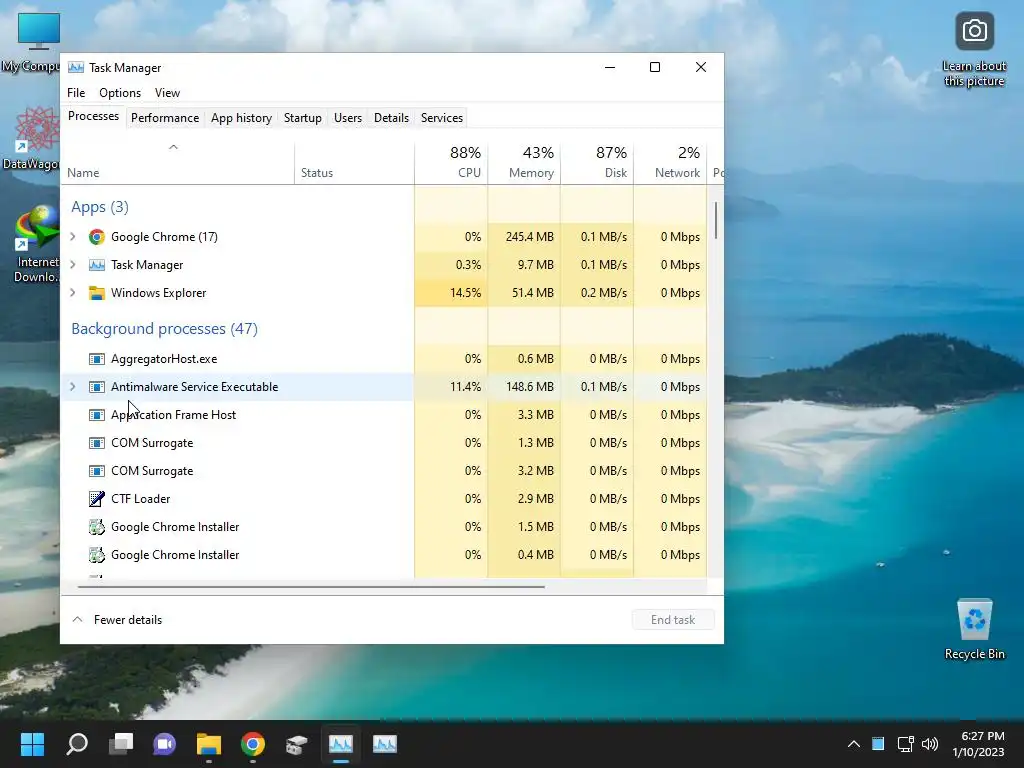Click the volume icon in system tray
Screen dimensions: 1024x768
[x=930, y=744]
